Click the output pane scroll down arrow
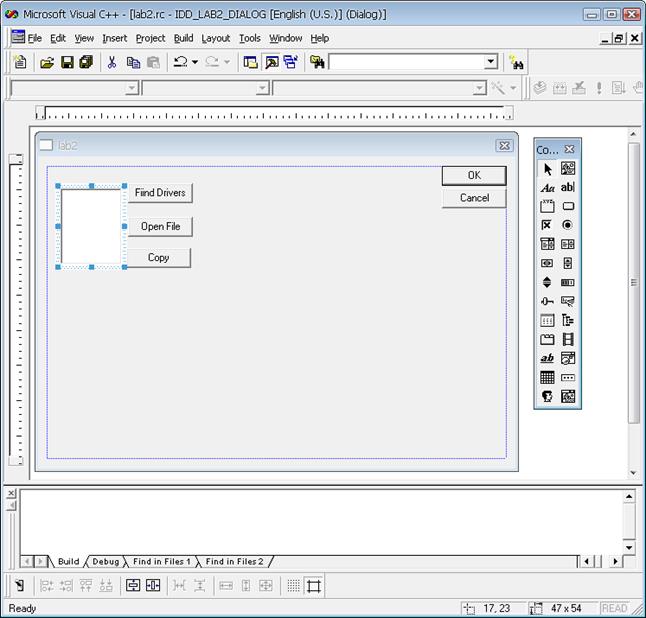Viewport: 646px width, 618px height. tap(629, 548)
